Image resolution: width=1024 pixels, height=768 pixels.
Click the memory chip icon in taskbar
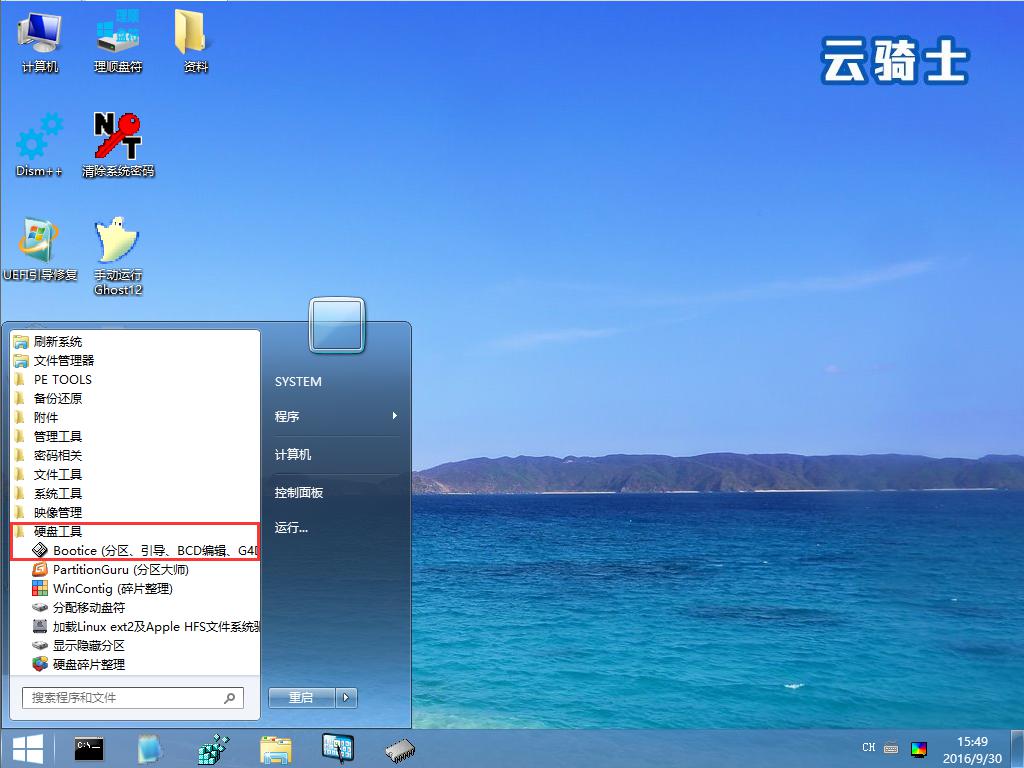[400, 748]
